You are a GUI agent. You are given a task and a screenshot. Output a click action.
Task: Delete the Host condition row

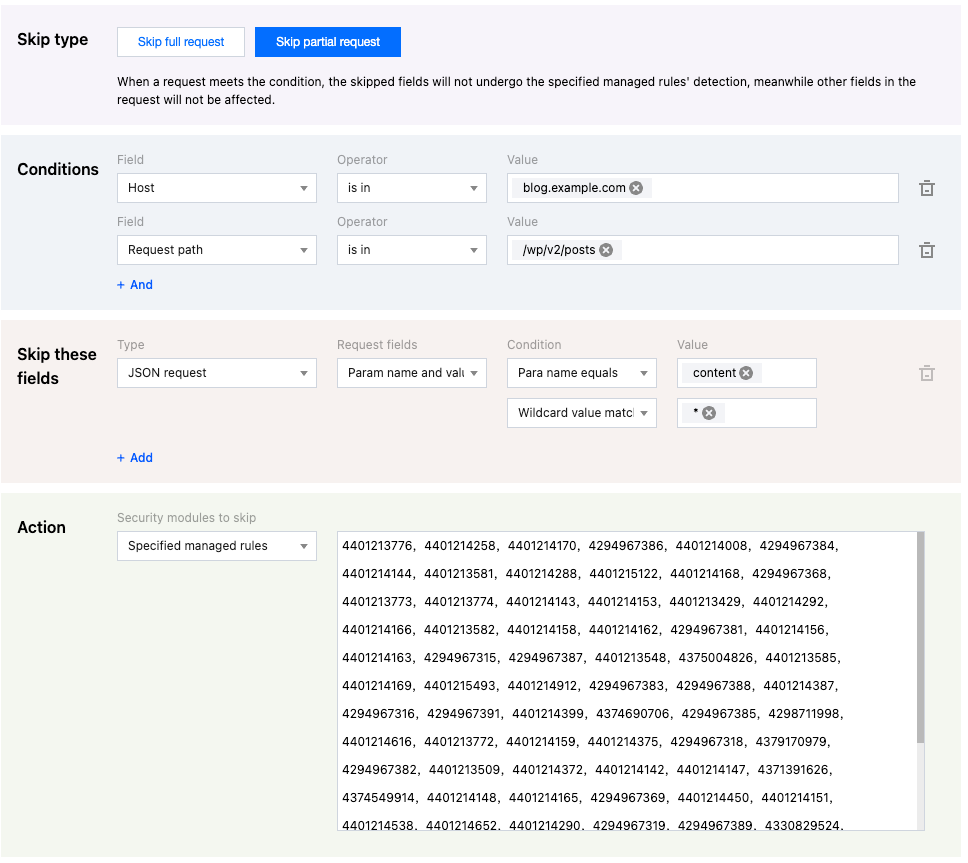(x=926, y=188)
